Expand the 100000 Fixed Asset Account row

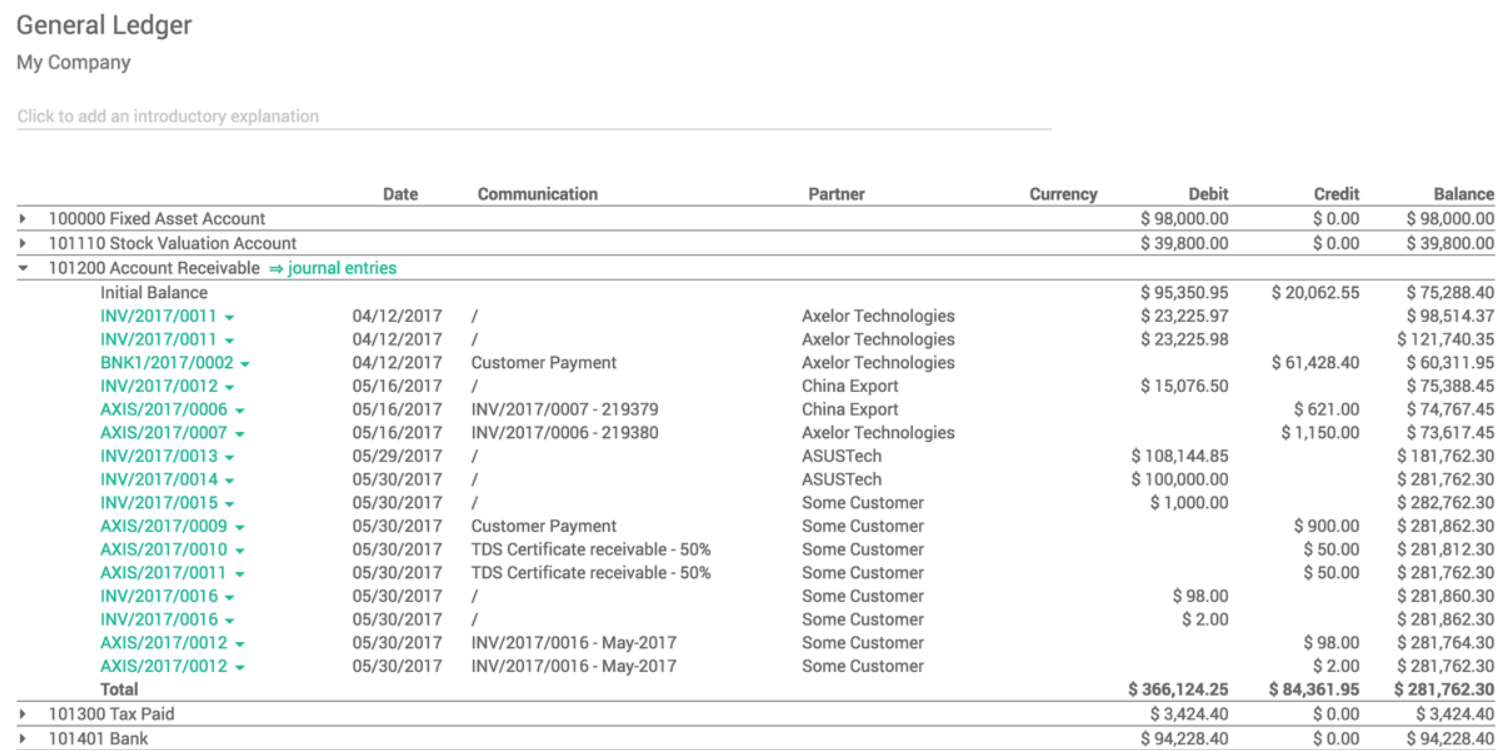(23, 219)
